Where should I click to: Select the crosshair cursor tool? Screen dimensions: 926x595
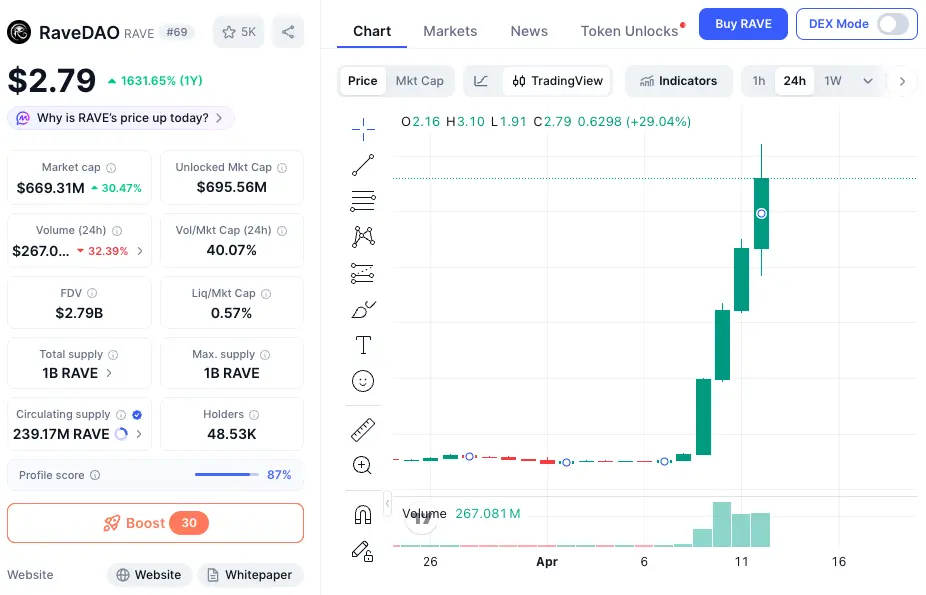click(363, 127)
